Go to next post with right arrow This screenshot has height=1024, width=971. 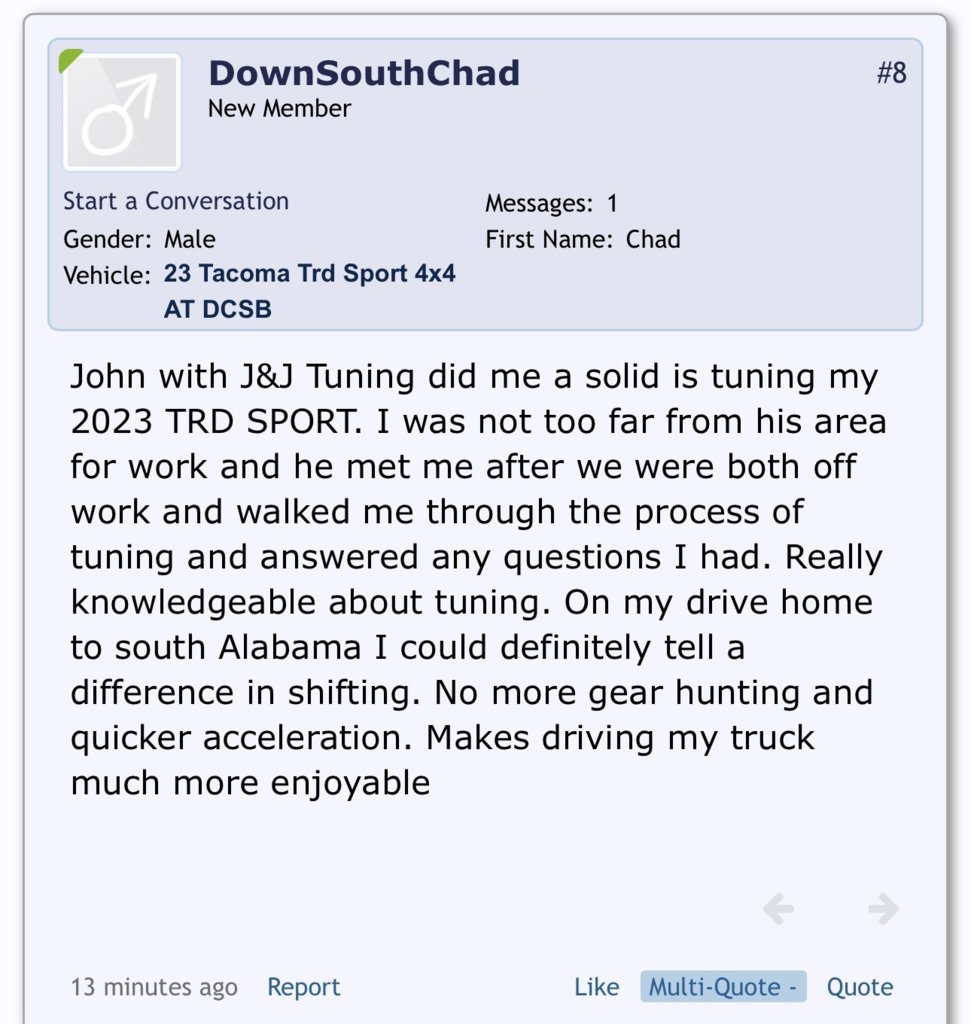[x=883, y=908]
